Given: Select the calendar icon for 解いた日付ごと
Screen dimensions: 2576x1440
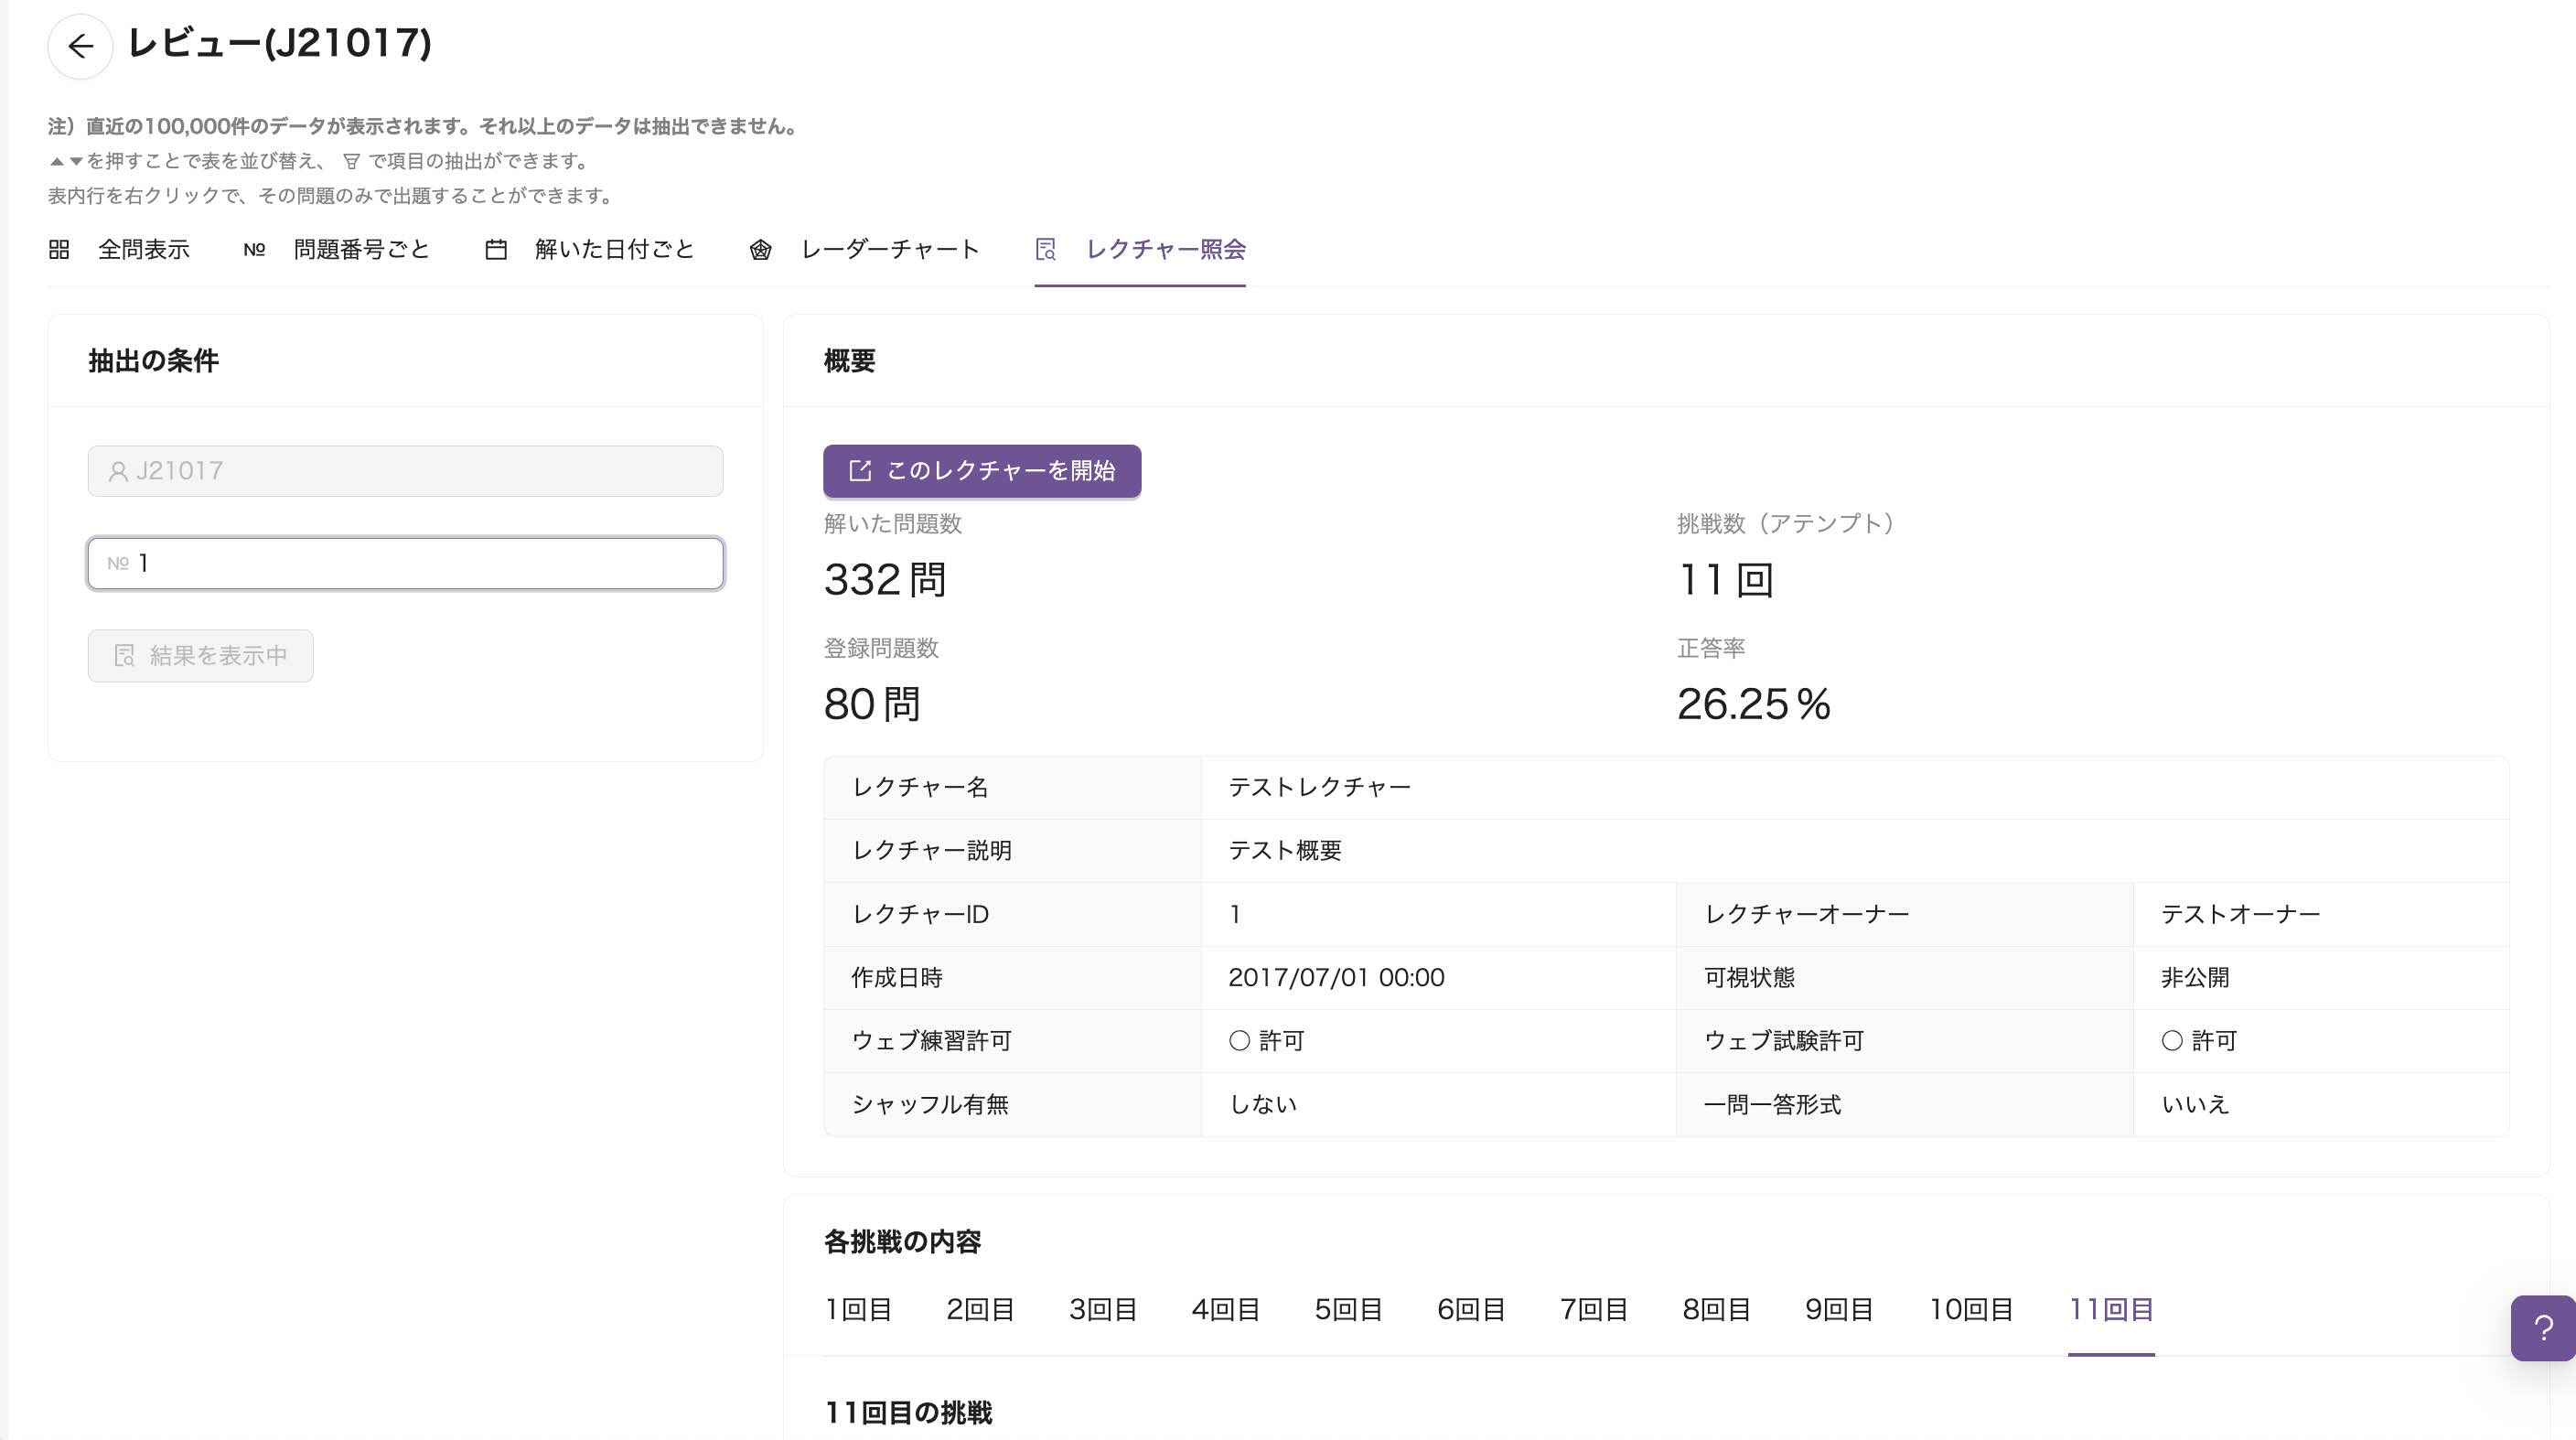Looking at the screenshot, I should (x=498, y=250).
